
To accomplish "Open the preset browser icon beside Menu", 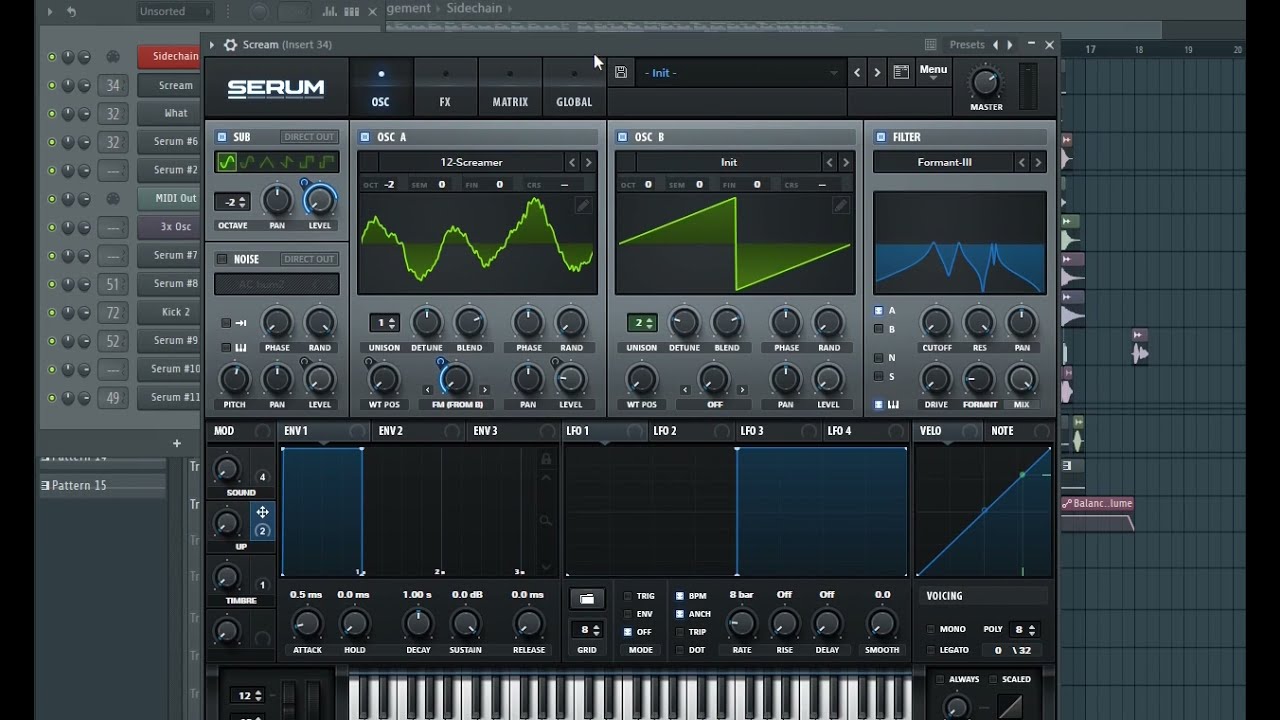I will tap(901, 72).
